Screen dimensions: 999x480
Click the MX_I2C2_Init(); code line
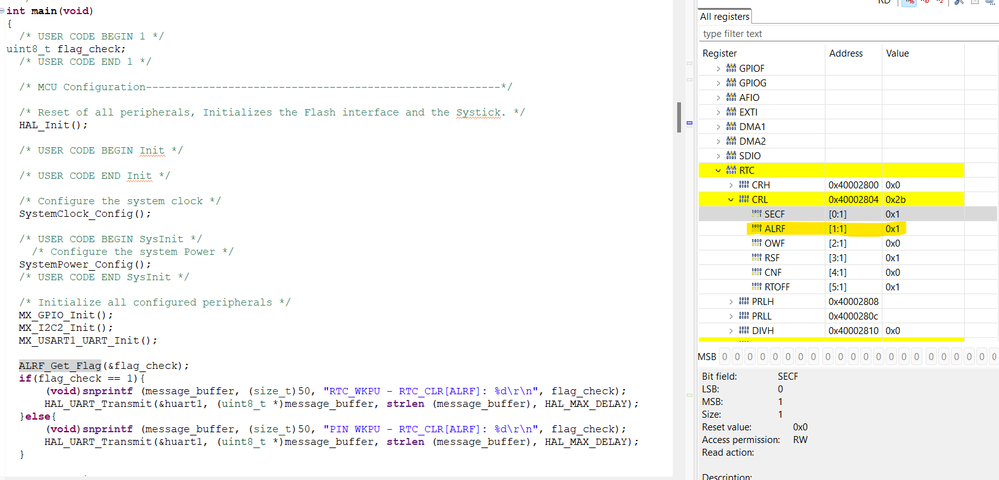click(66, 328)
